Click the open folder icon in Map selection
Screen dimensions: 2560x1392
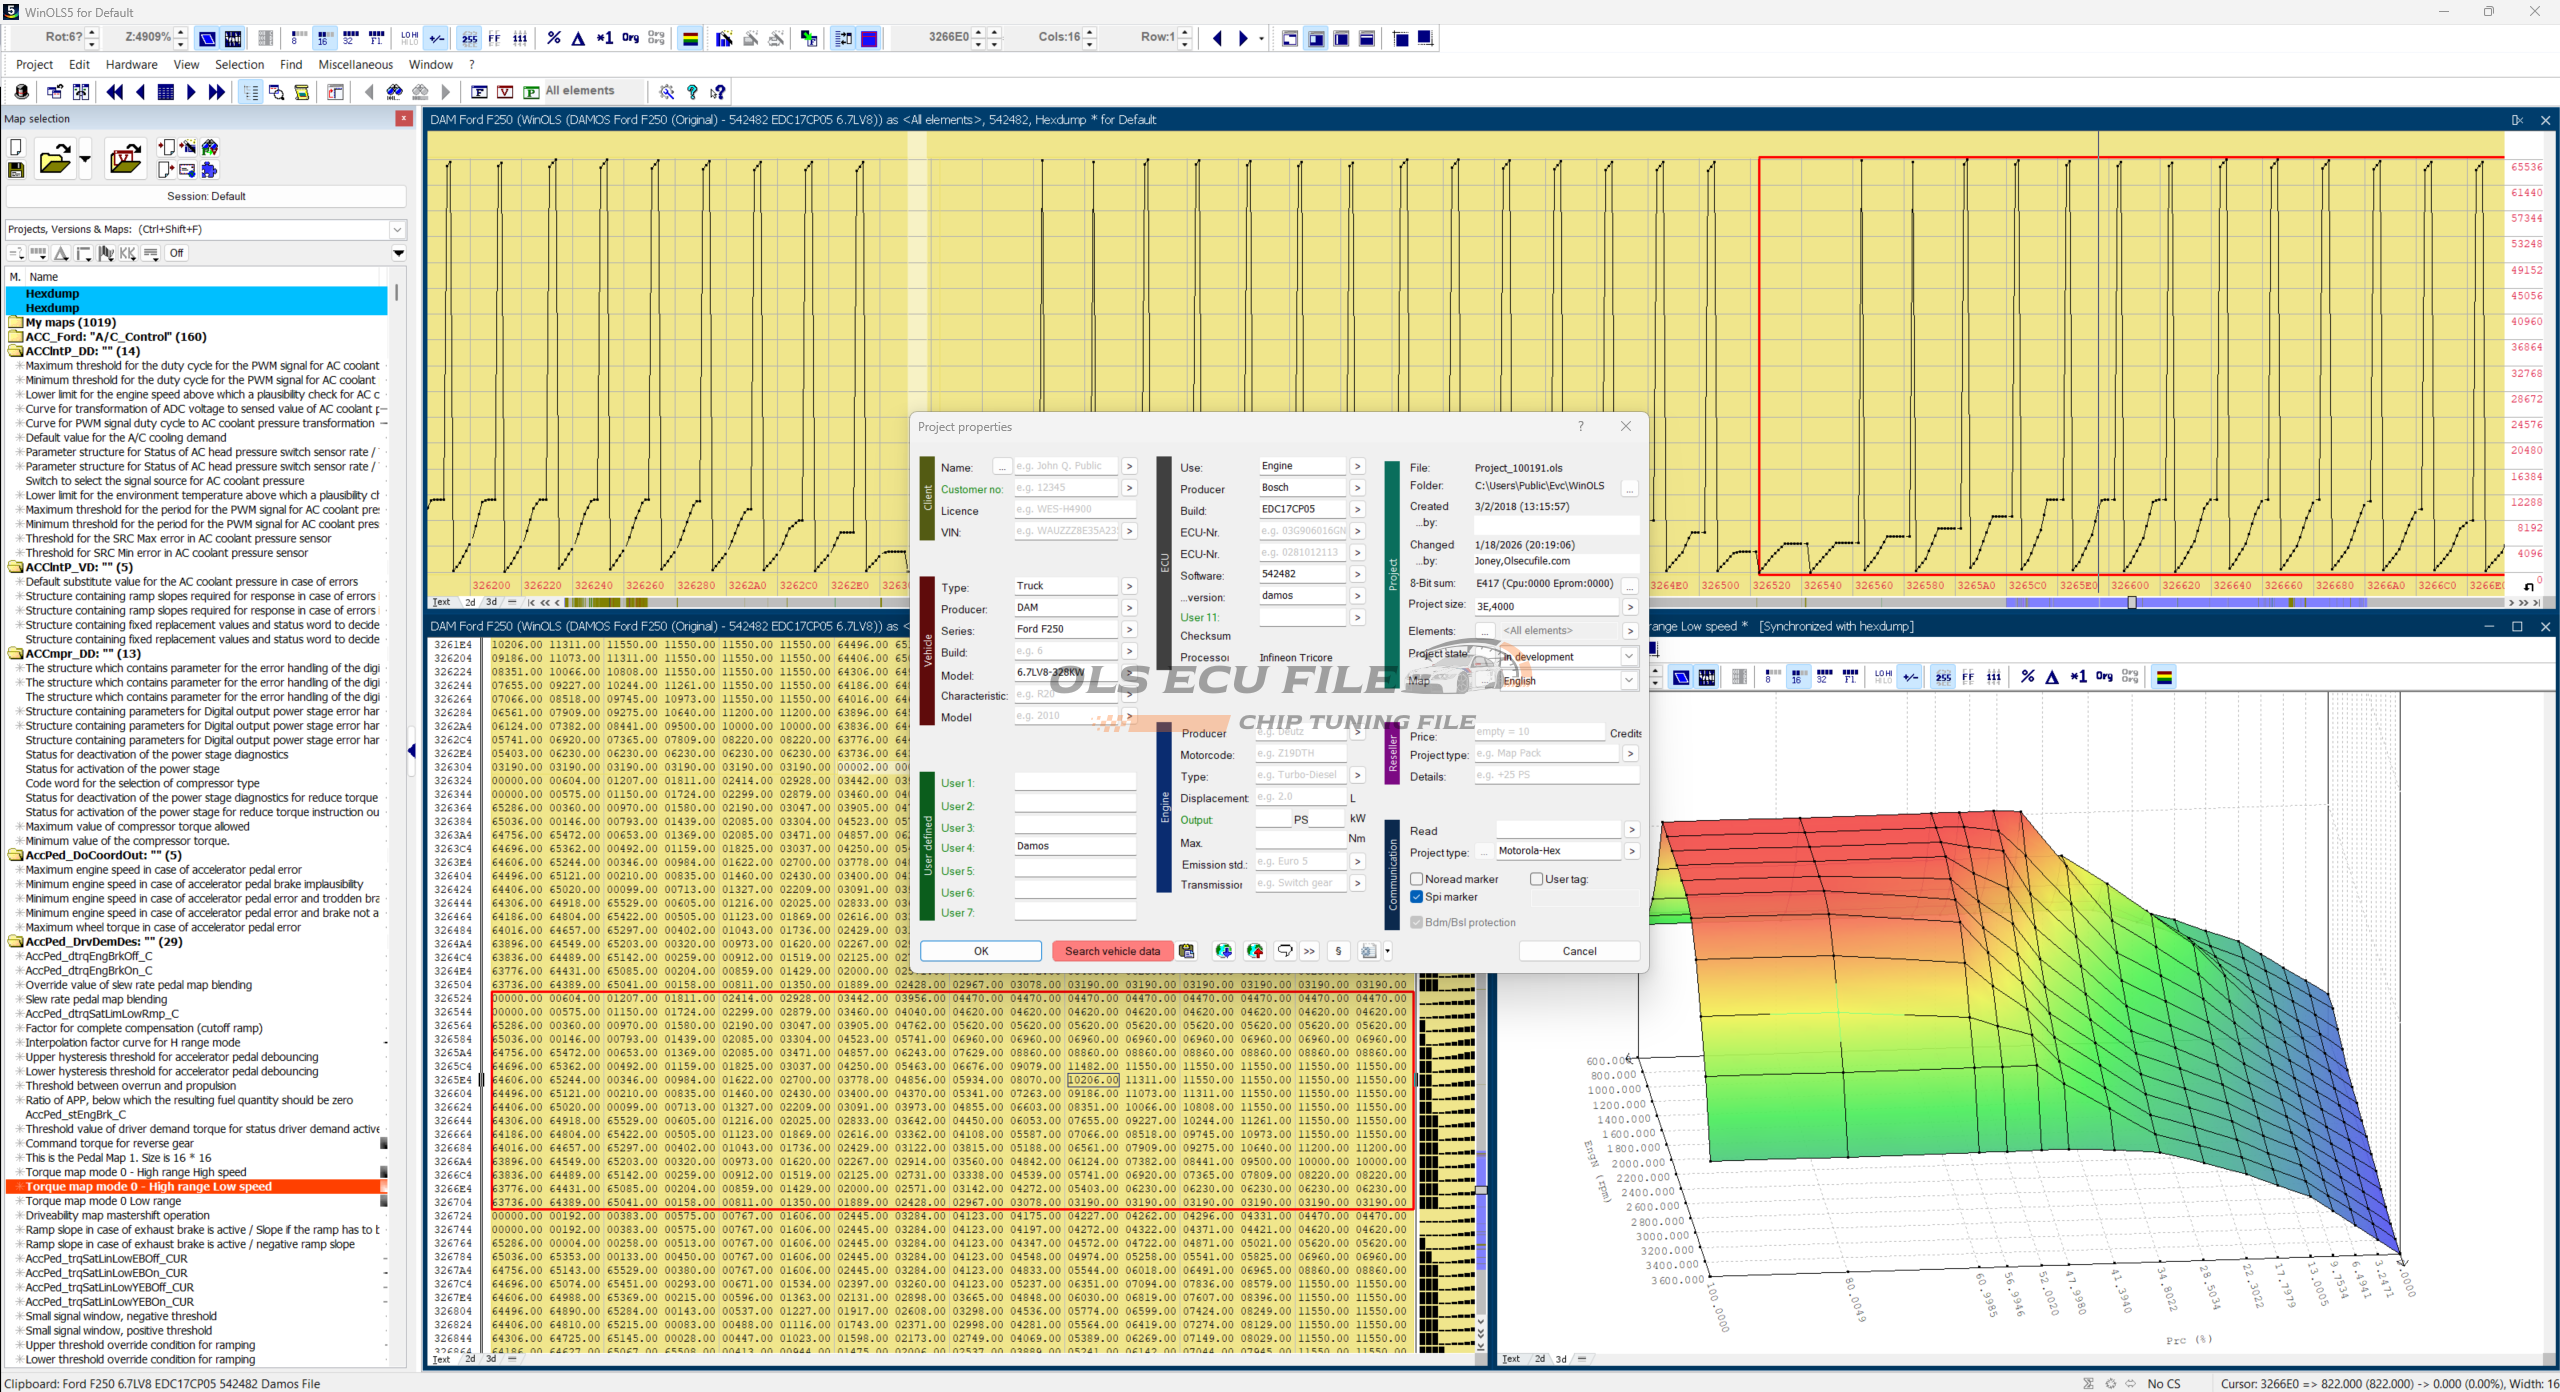tap(55, 159)
